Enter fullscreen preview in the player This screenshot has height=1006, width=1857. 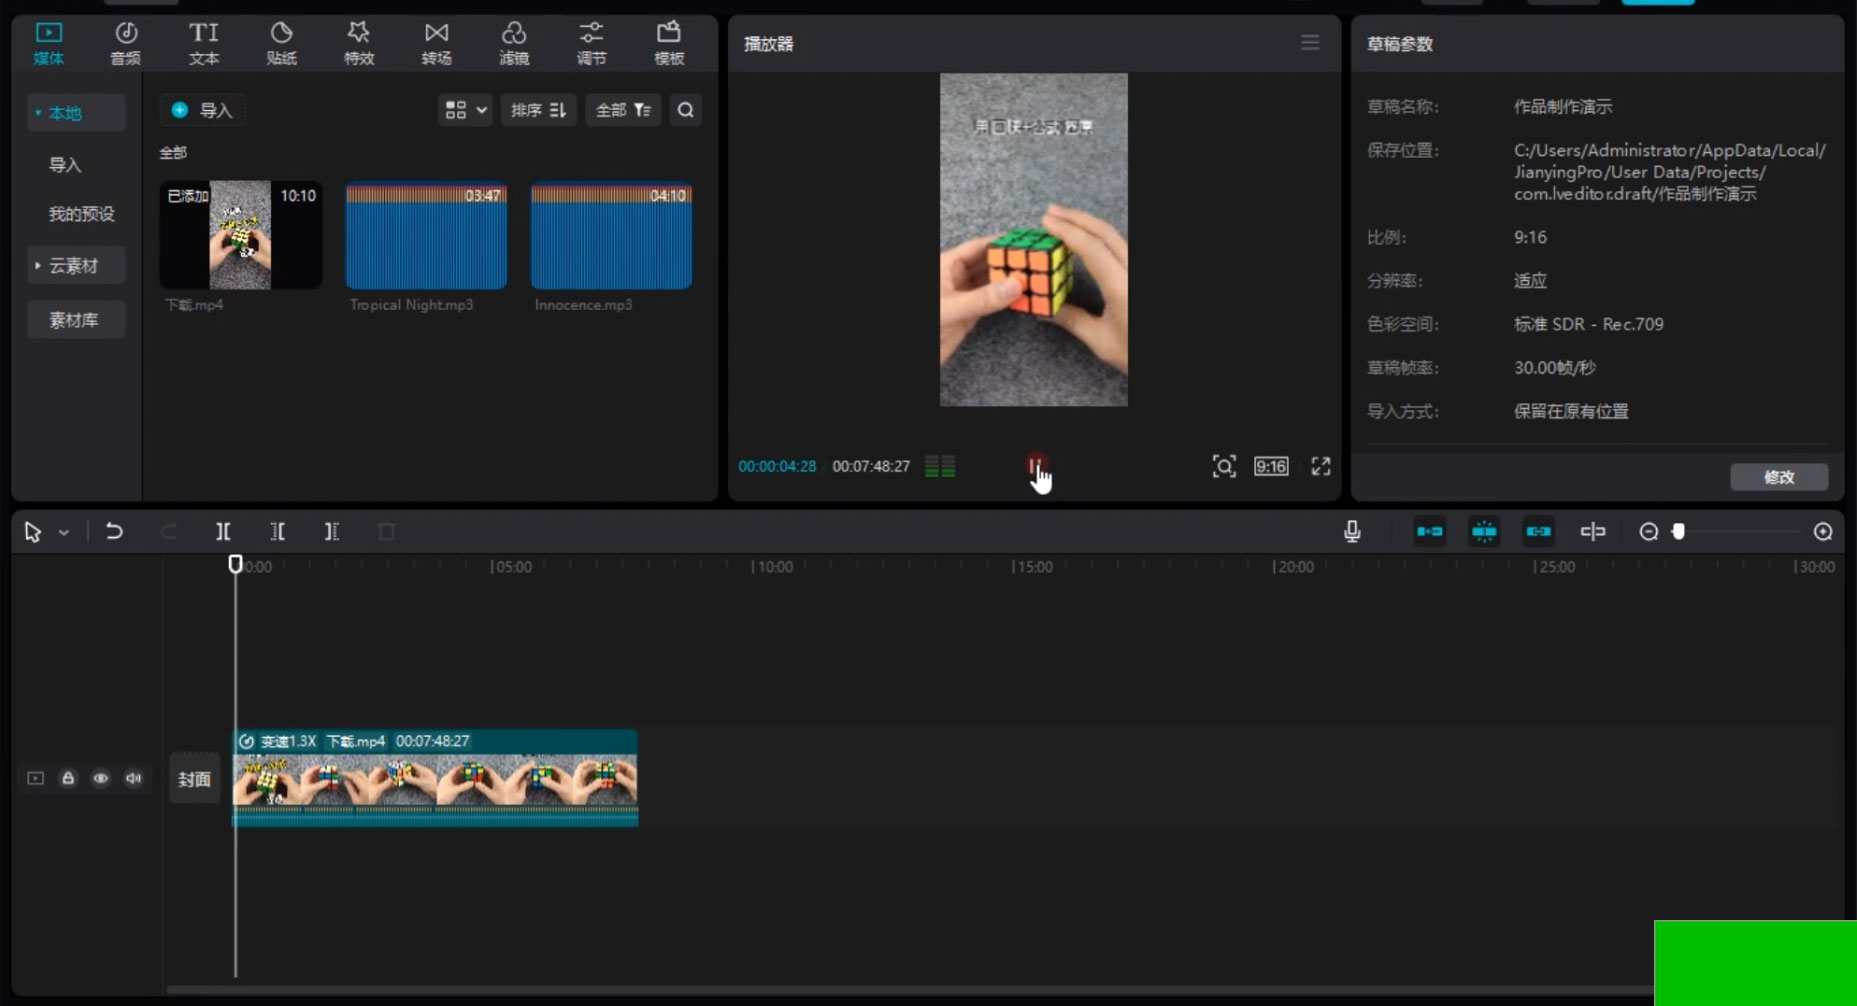point(1321,466)
